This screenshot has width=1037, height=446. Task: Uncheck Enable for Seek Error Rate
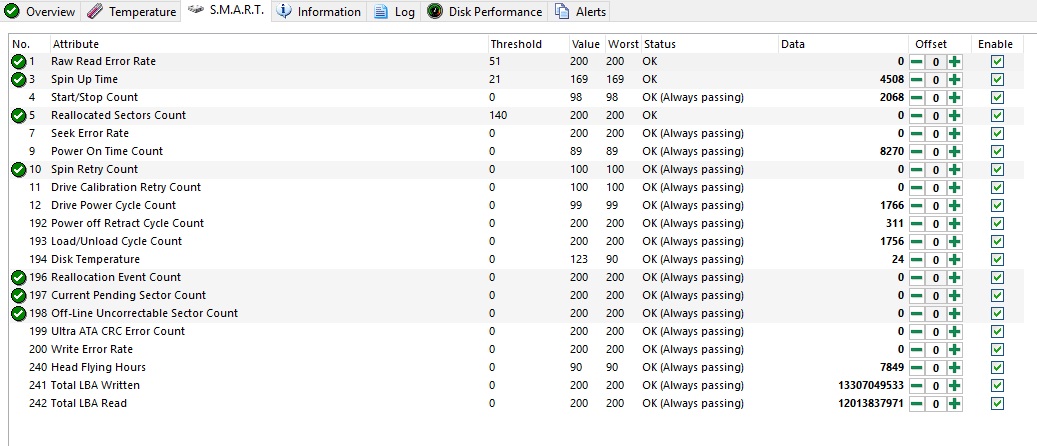pyautogui.click(x=997, y=133)
